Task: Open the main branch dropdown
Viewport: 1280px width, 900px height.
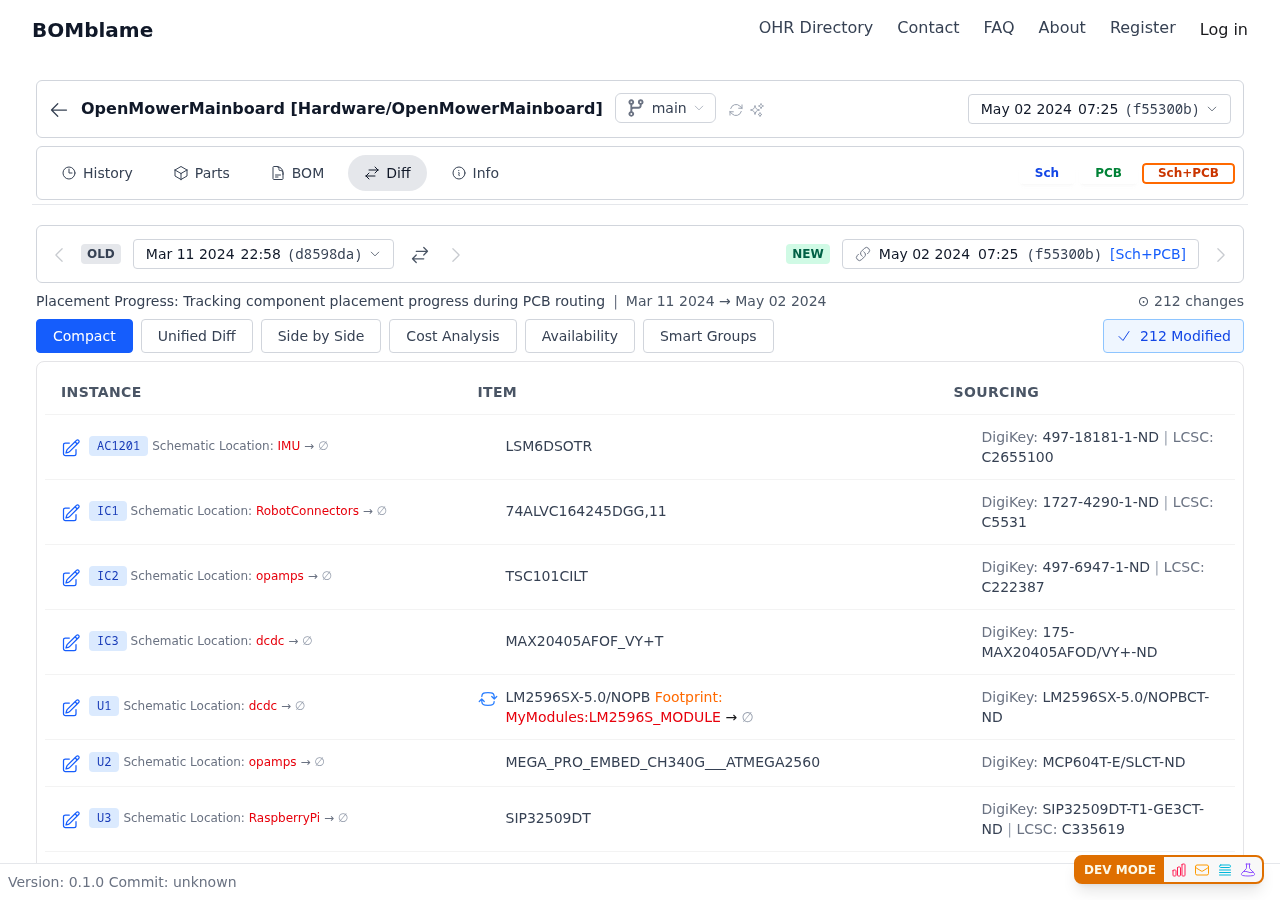Action: tap(665, 108)
